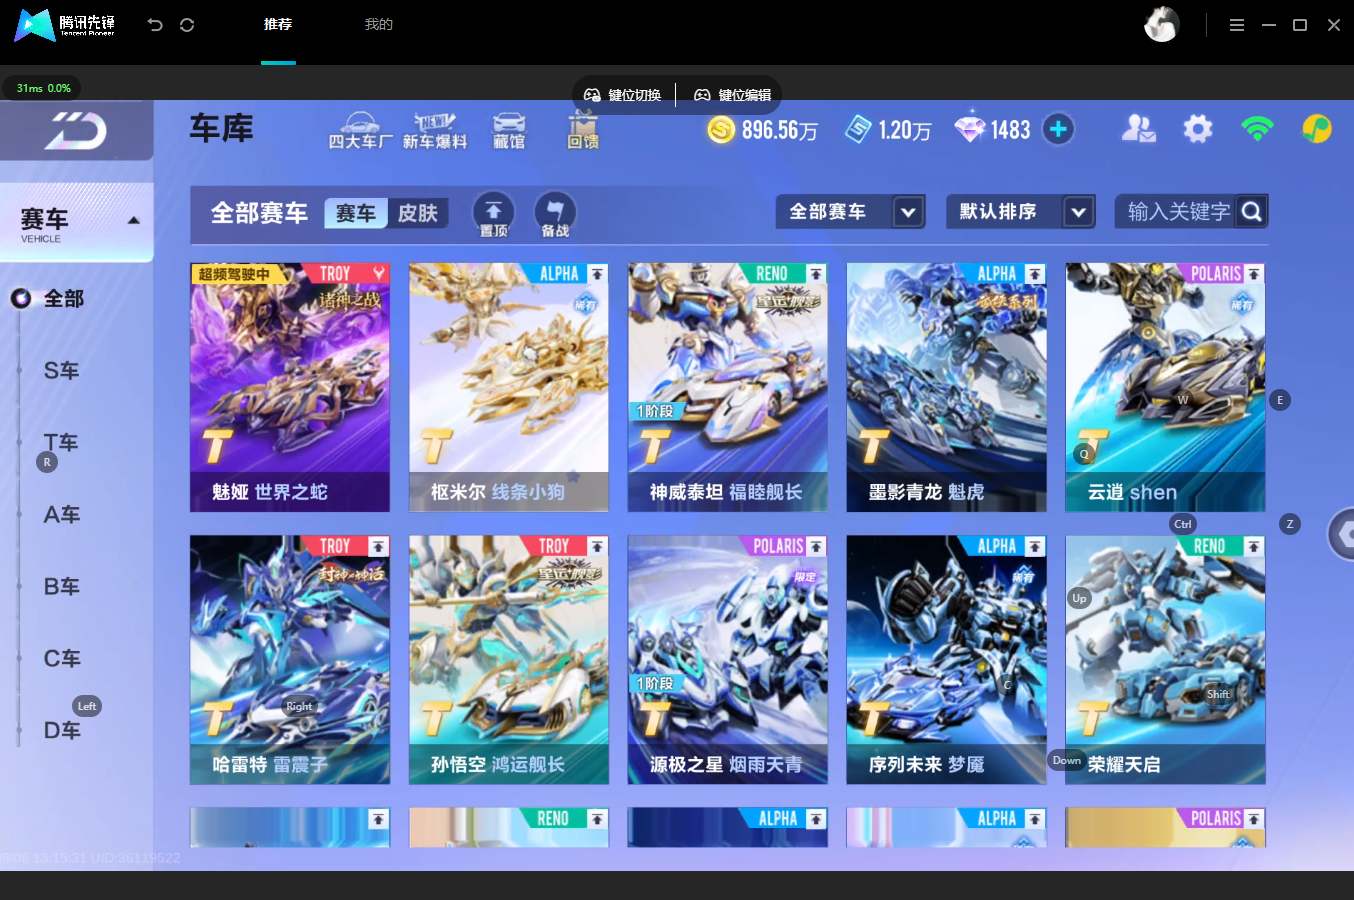Toggle the pin on 荣耀天启 card

coord(1254,547)
